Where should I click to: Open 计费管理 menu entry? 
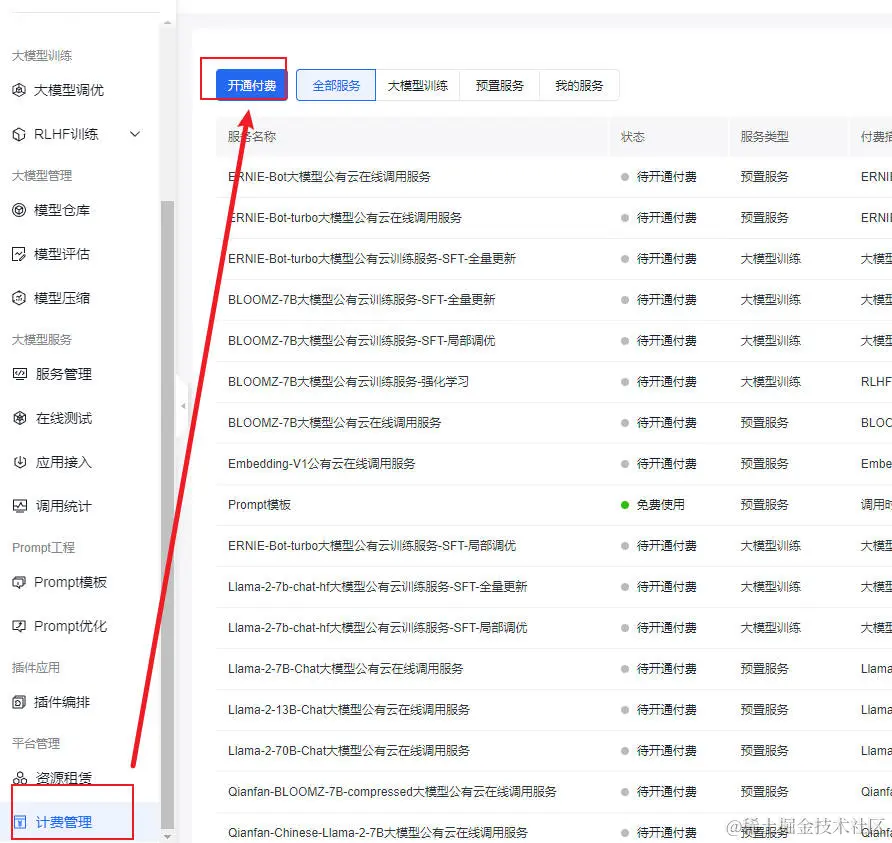tap(63, 822)
